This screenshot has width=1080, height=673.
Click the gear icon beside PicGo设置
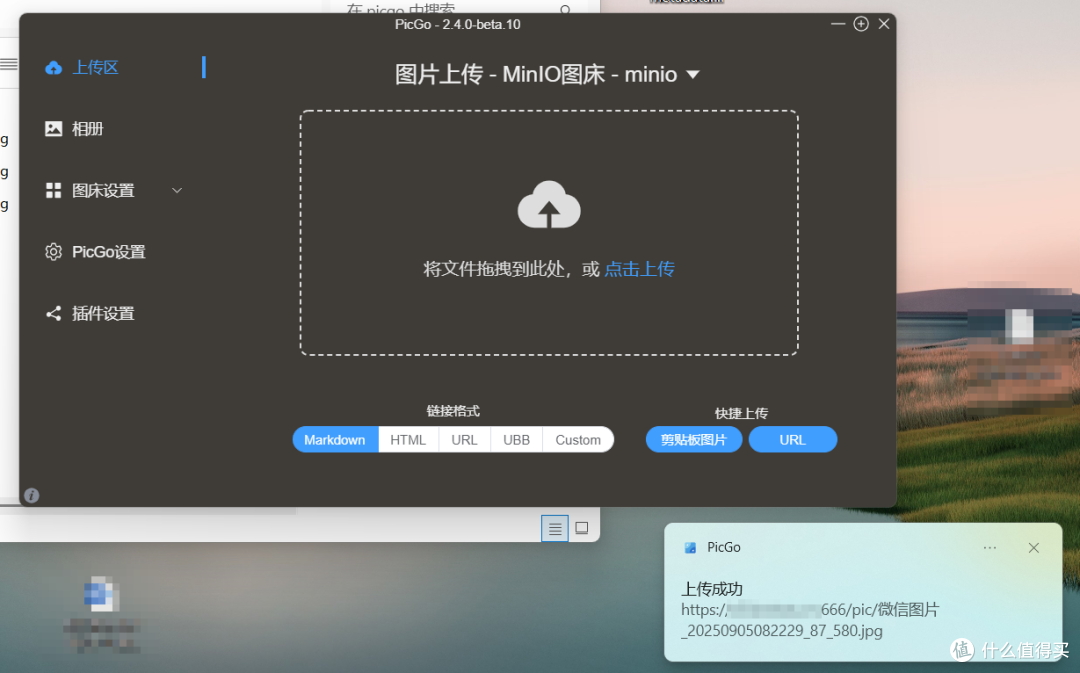click(x=53, y=252)
